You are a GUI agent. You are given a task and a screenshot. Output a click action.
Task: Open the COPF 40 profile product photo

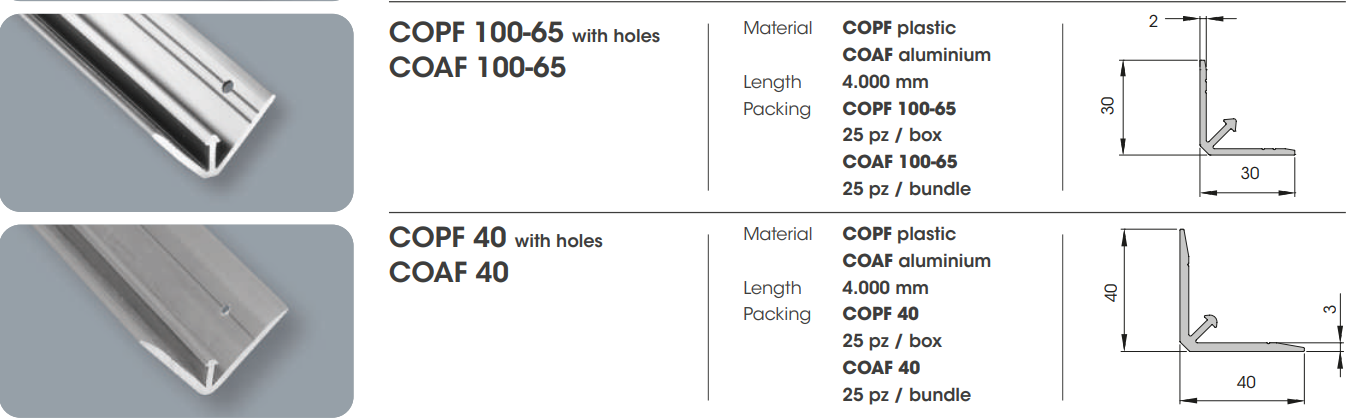click(x=176, y=320)
